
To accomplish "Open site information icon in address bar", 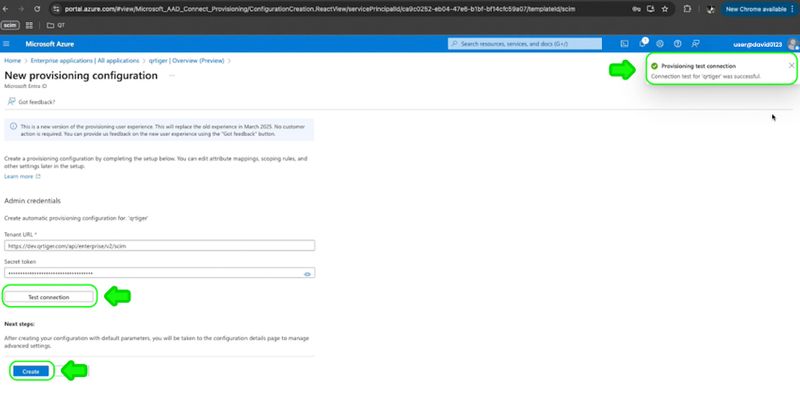I will (x=56, y=9).
